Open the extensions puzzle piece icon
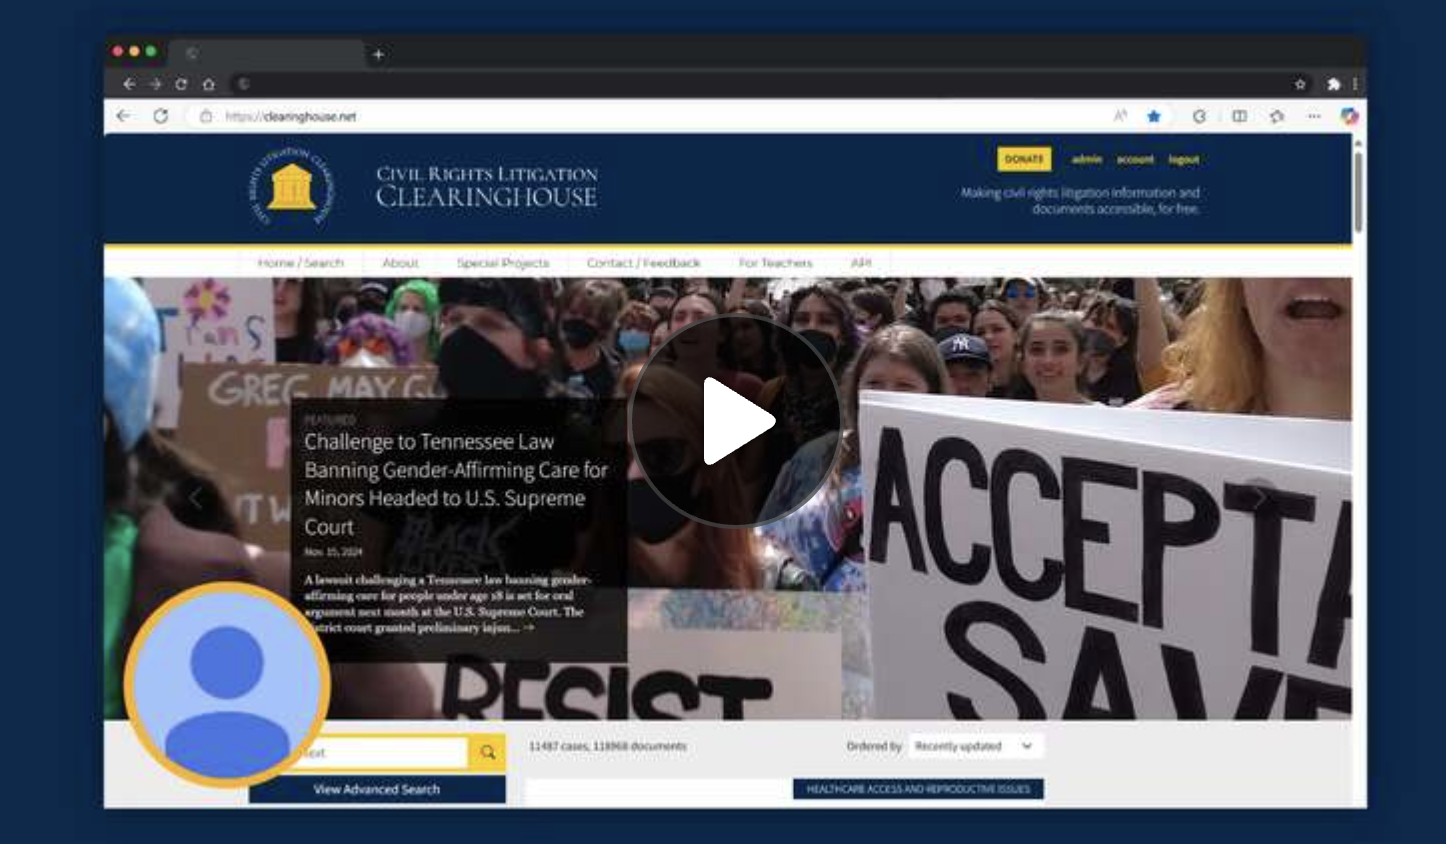The height and width of the screenshot is (844, 1446). tap(1333, 84)
